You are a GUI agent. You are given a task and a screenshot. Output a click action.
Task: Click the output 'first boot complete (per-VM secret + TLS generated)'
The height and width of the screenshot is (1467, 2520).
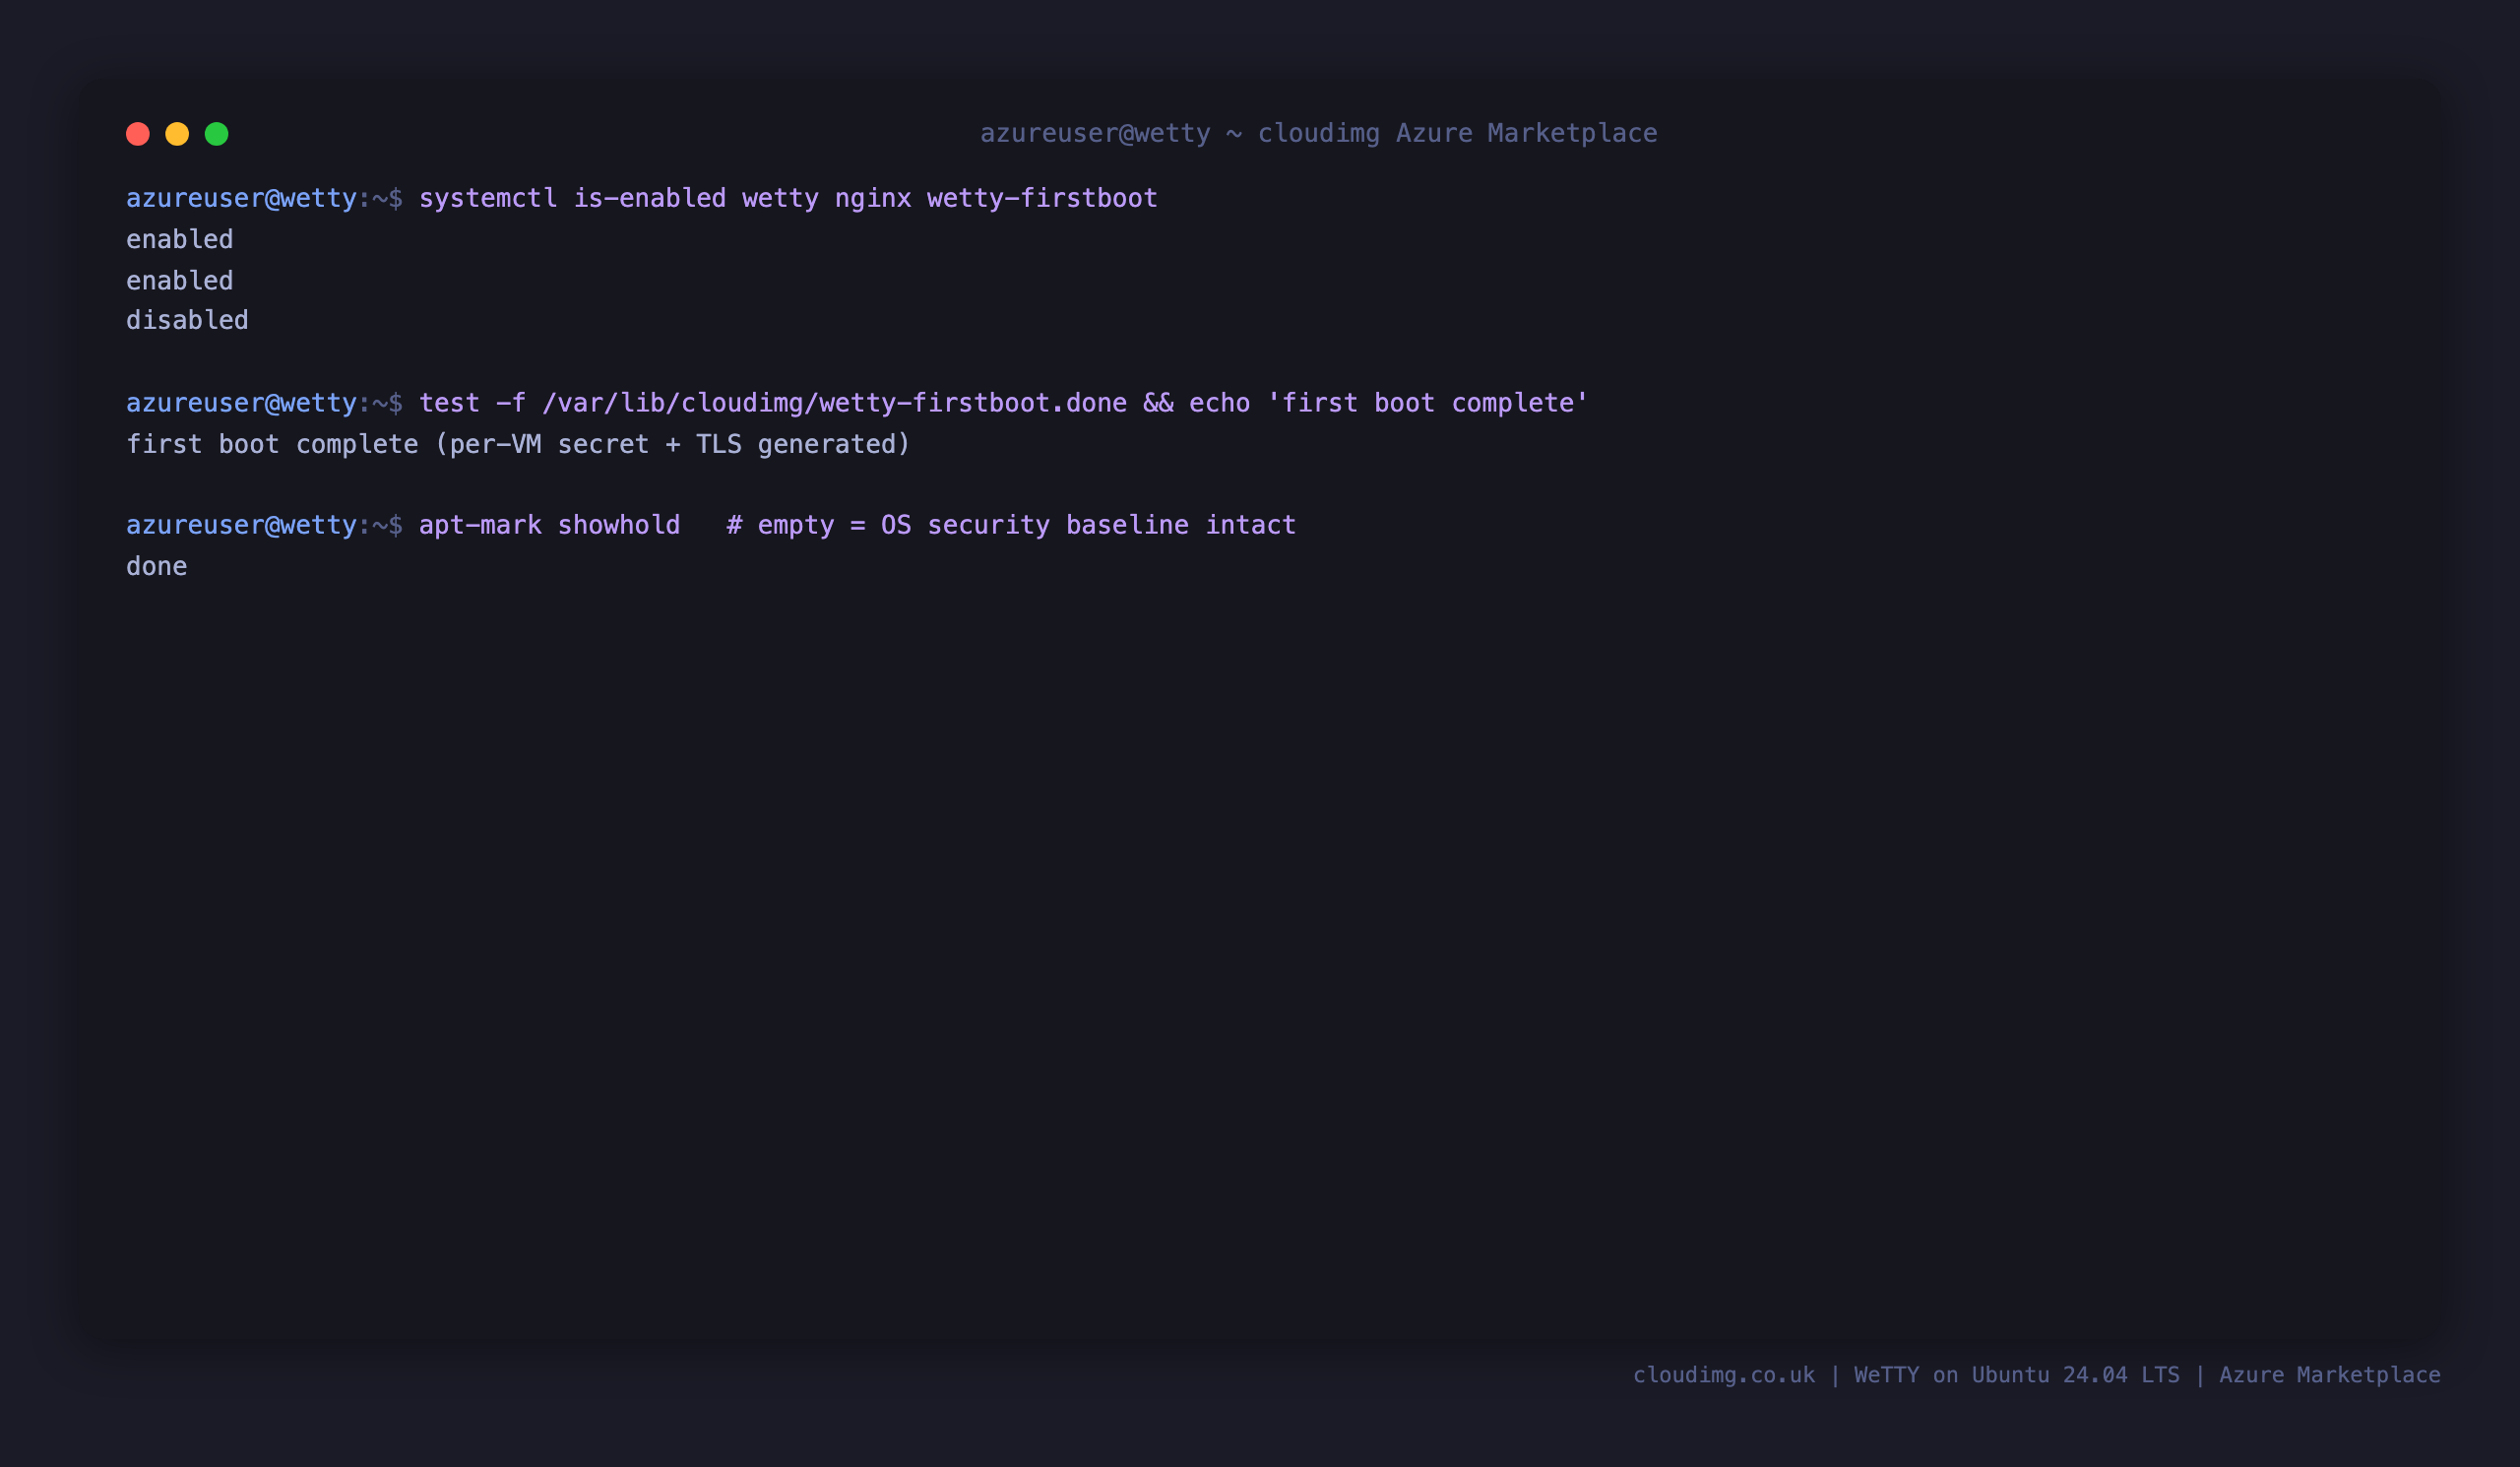coord(518,444)
